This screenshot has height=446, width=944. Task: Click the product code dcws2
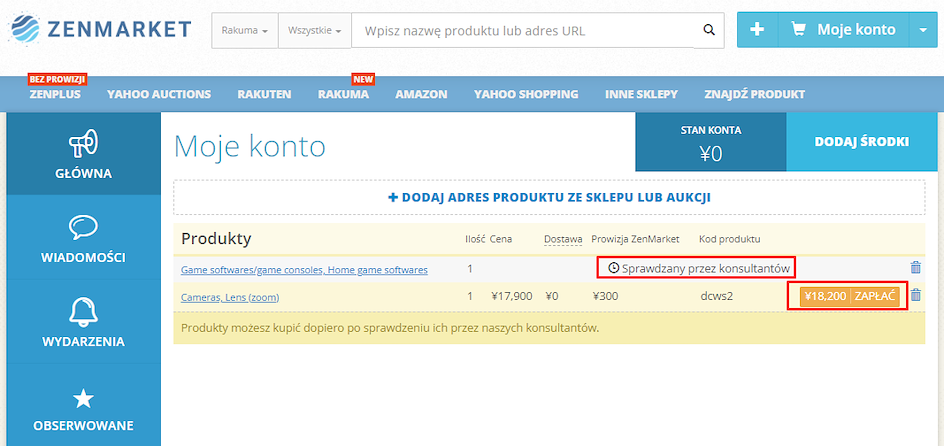click(x=716, y=296)
